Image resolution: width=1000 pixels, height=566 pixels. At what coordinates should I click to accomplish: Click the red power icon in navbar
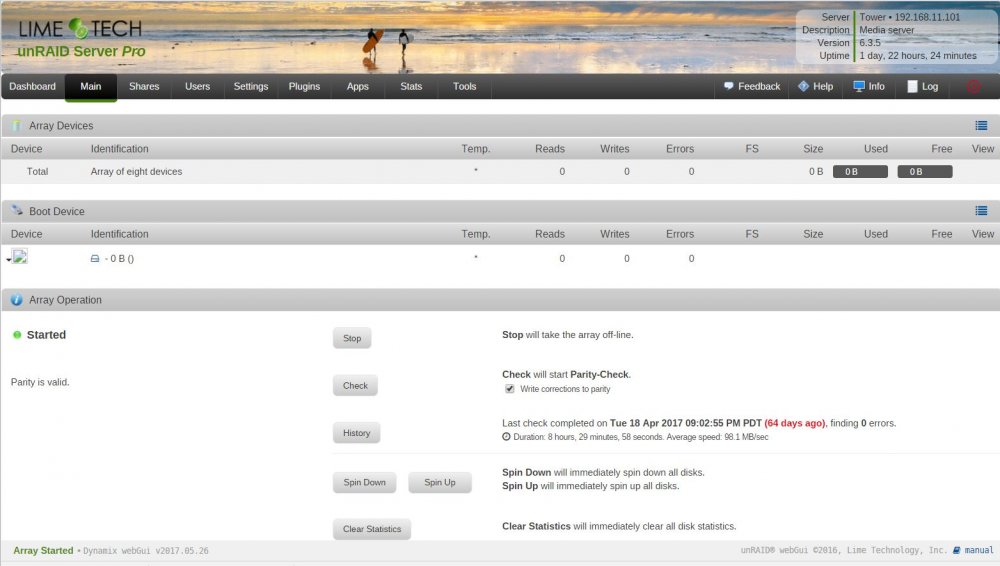coord(973,87)
